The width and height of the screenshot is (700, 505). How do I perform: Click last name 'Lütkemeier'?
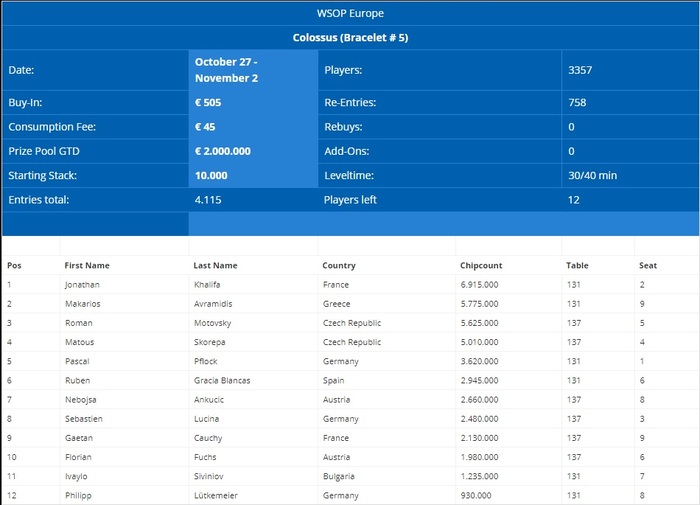click(216, 496)
